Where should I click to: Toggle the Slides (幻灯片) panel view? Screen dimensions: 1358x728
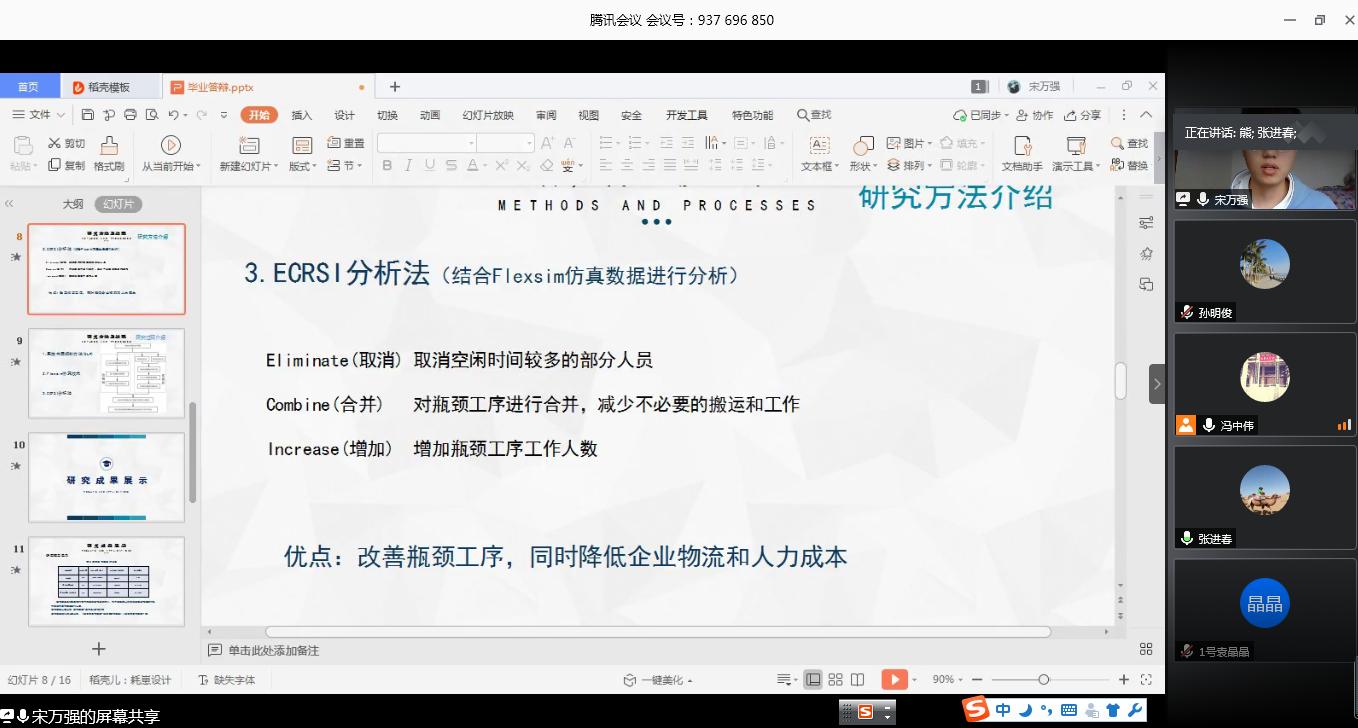point(119,204)
